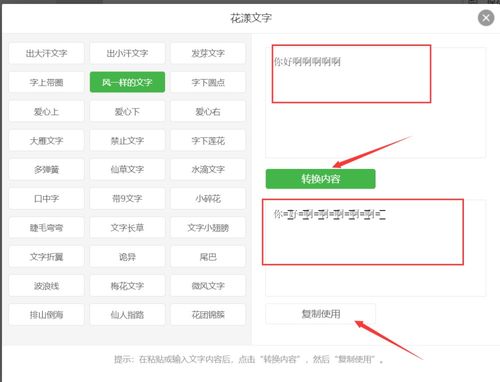Select the 小碎花 style

point(208,198)
